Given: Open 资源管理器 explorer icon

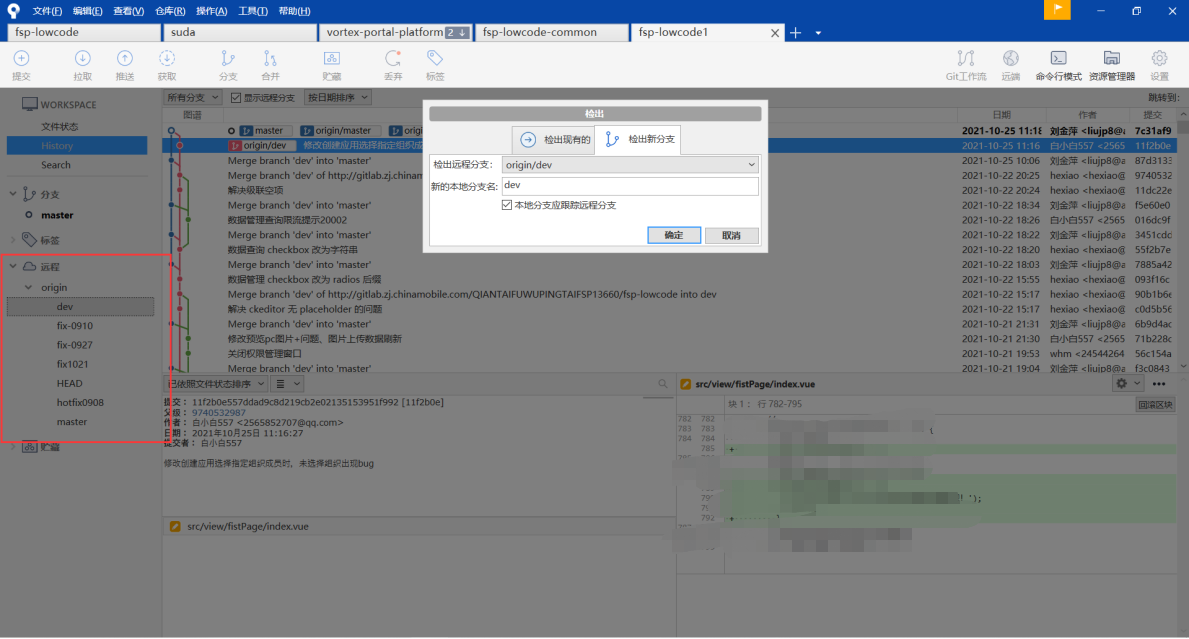Looking at the screenshot, I should pos(1112,58).
